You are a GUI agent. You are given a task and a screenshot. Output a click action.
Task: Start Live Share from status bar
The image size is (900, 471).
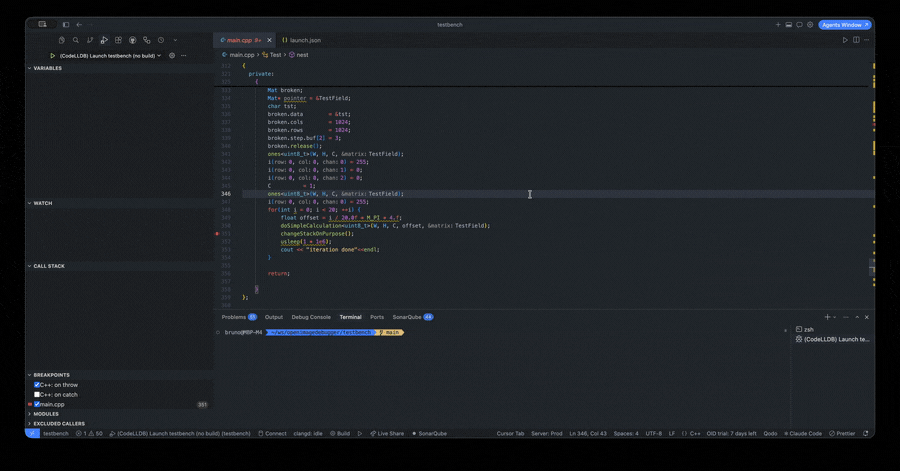tap(387, 434)
